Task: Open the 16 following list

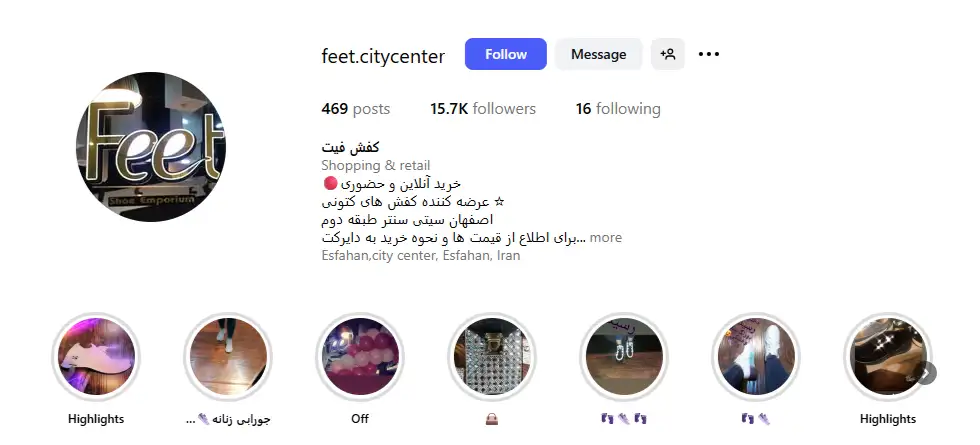Action: [x=618, y=109]
